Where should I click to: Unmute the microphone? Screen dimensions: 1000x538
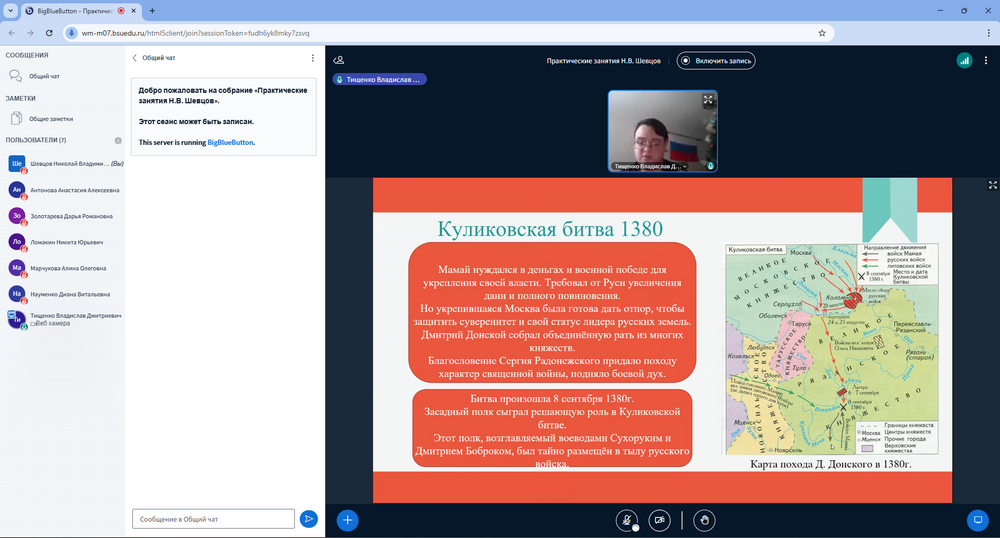tap(627, 519)
